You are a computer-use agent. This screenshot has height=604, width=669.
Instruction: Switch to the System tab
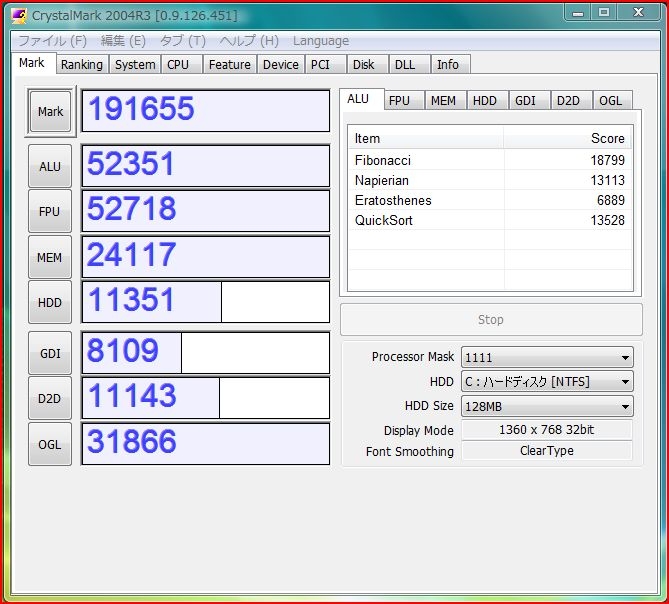135,64
